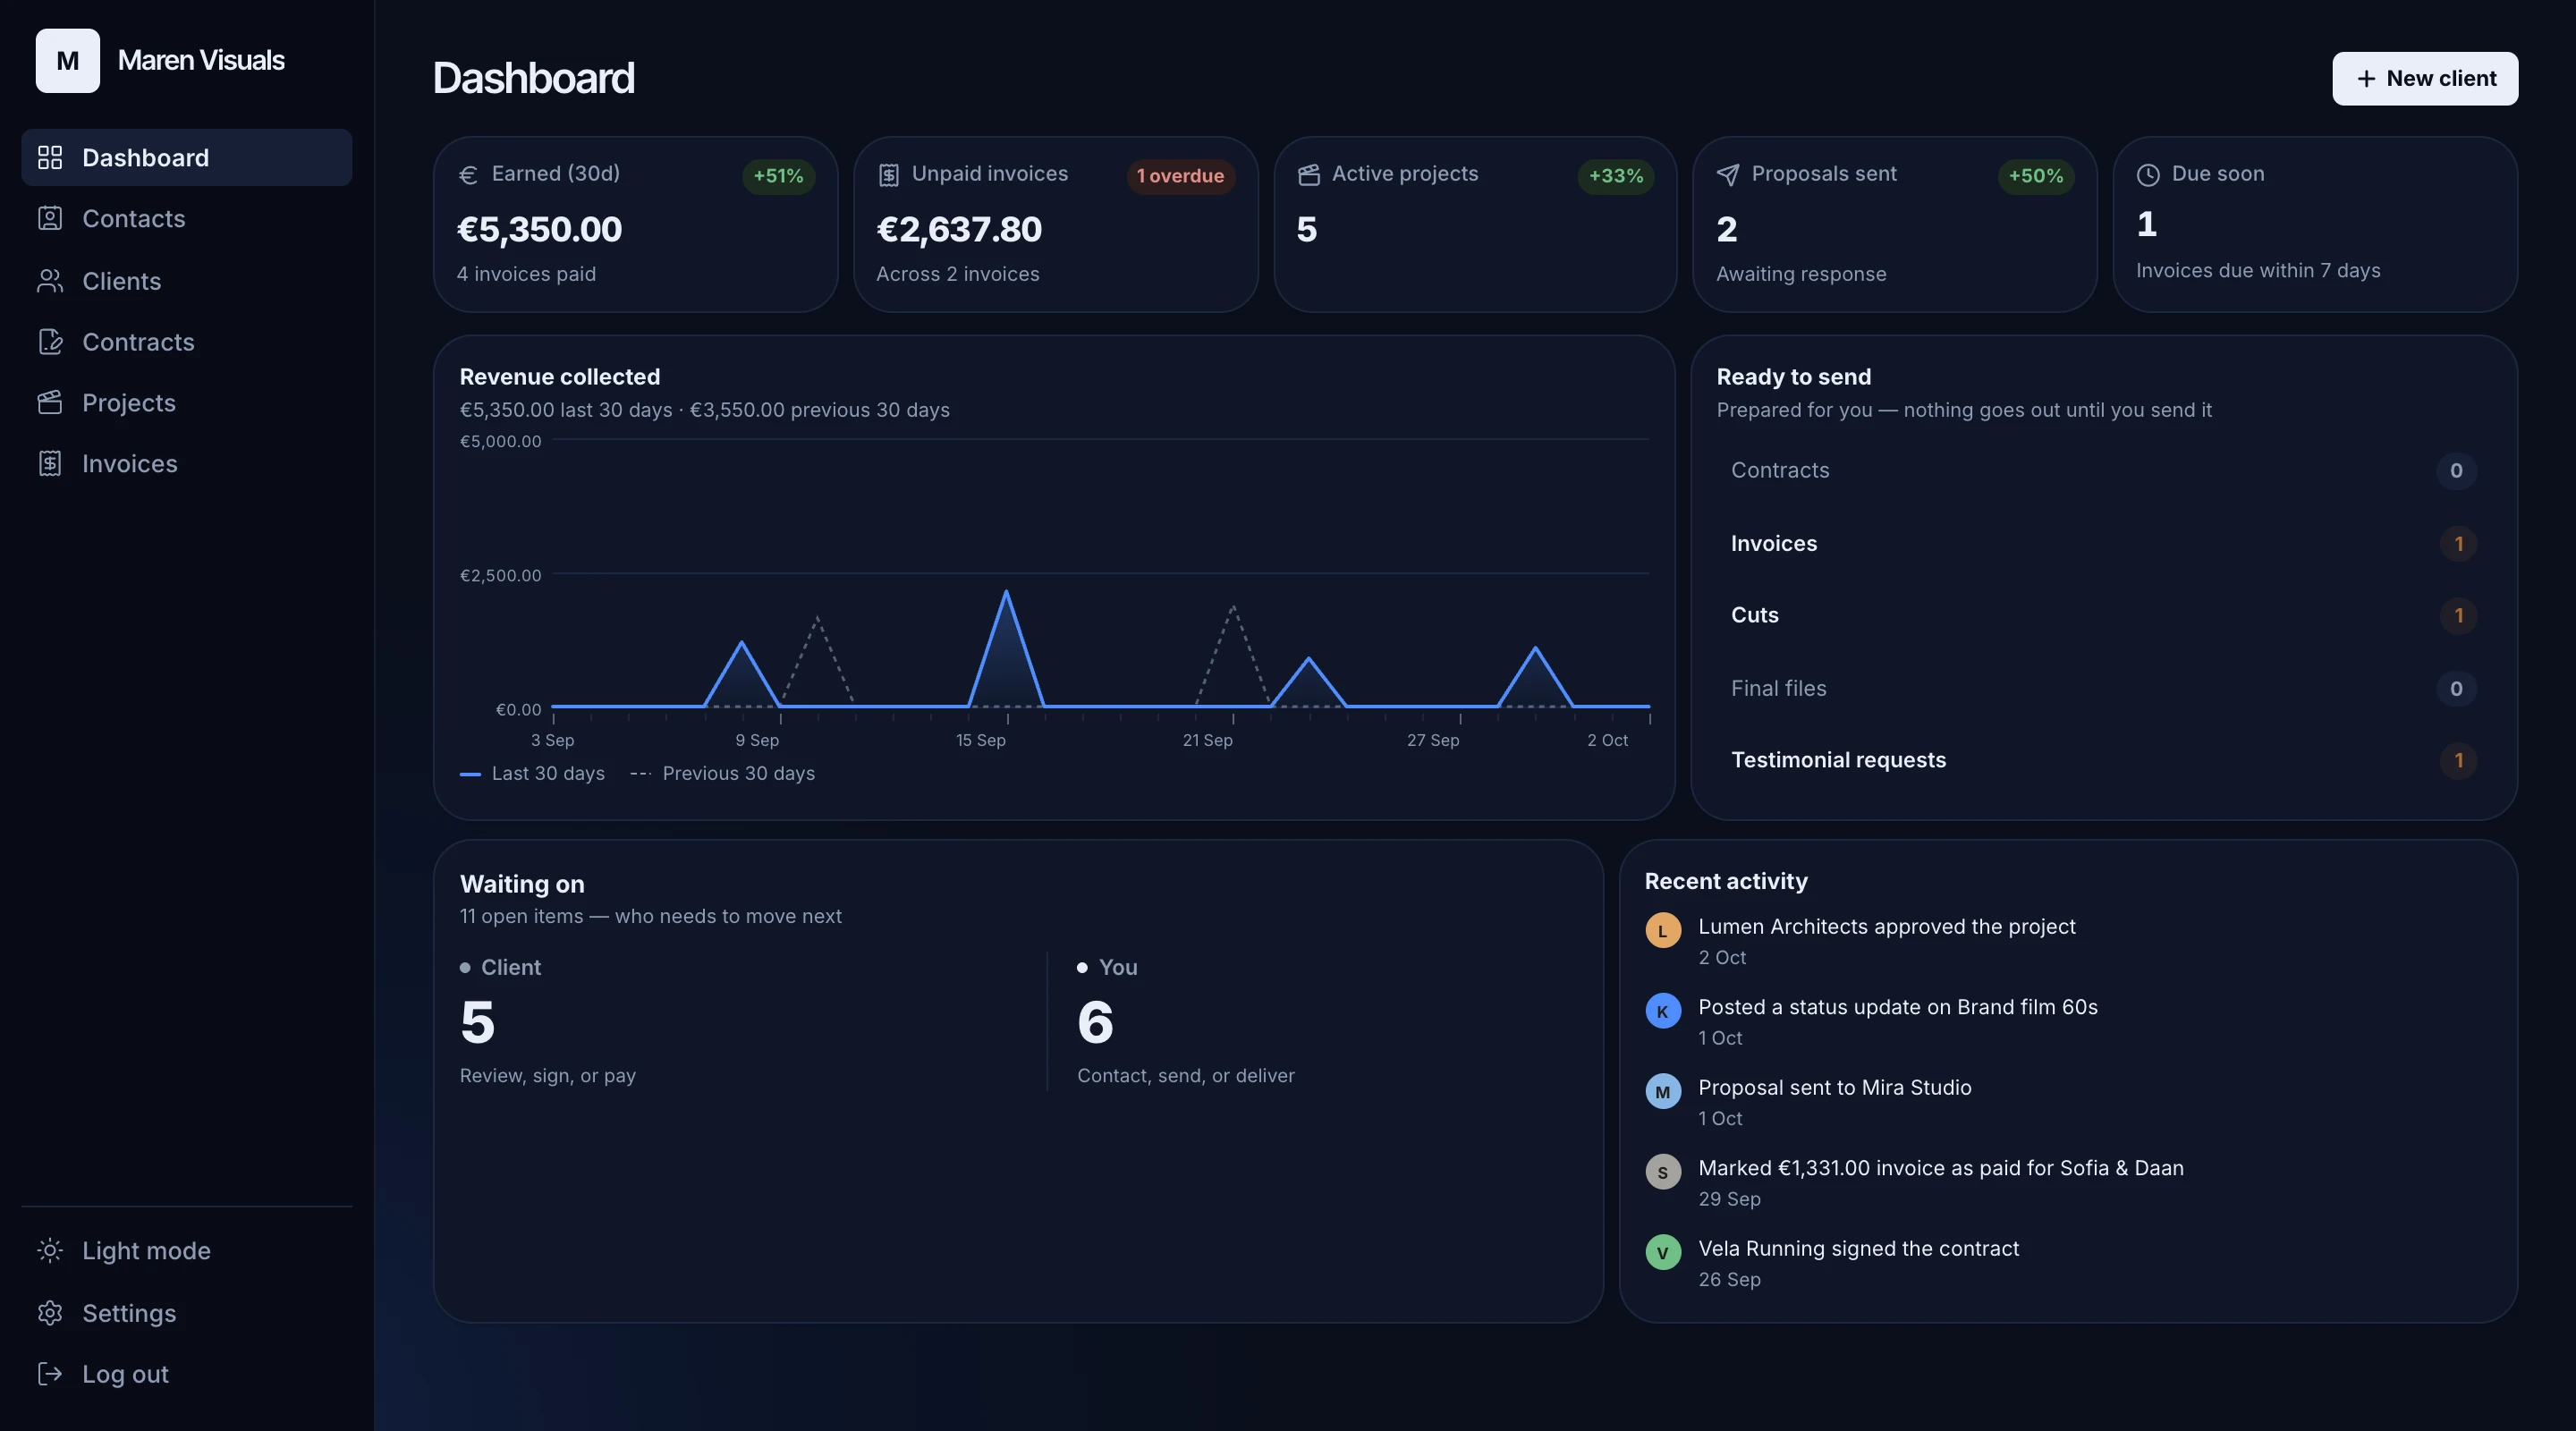Image resolution: width=2576 pixels, height=1431 pixels.
Task: Click Log out
Action: (187, 1374)
